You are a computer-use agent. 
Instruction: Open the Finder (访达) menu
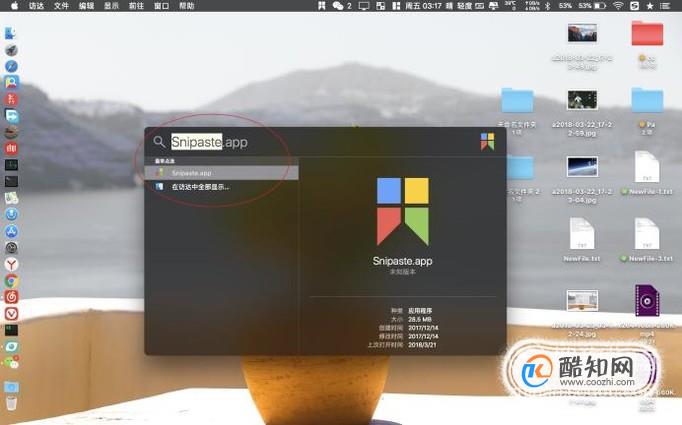click(x=36, y=6)
